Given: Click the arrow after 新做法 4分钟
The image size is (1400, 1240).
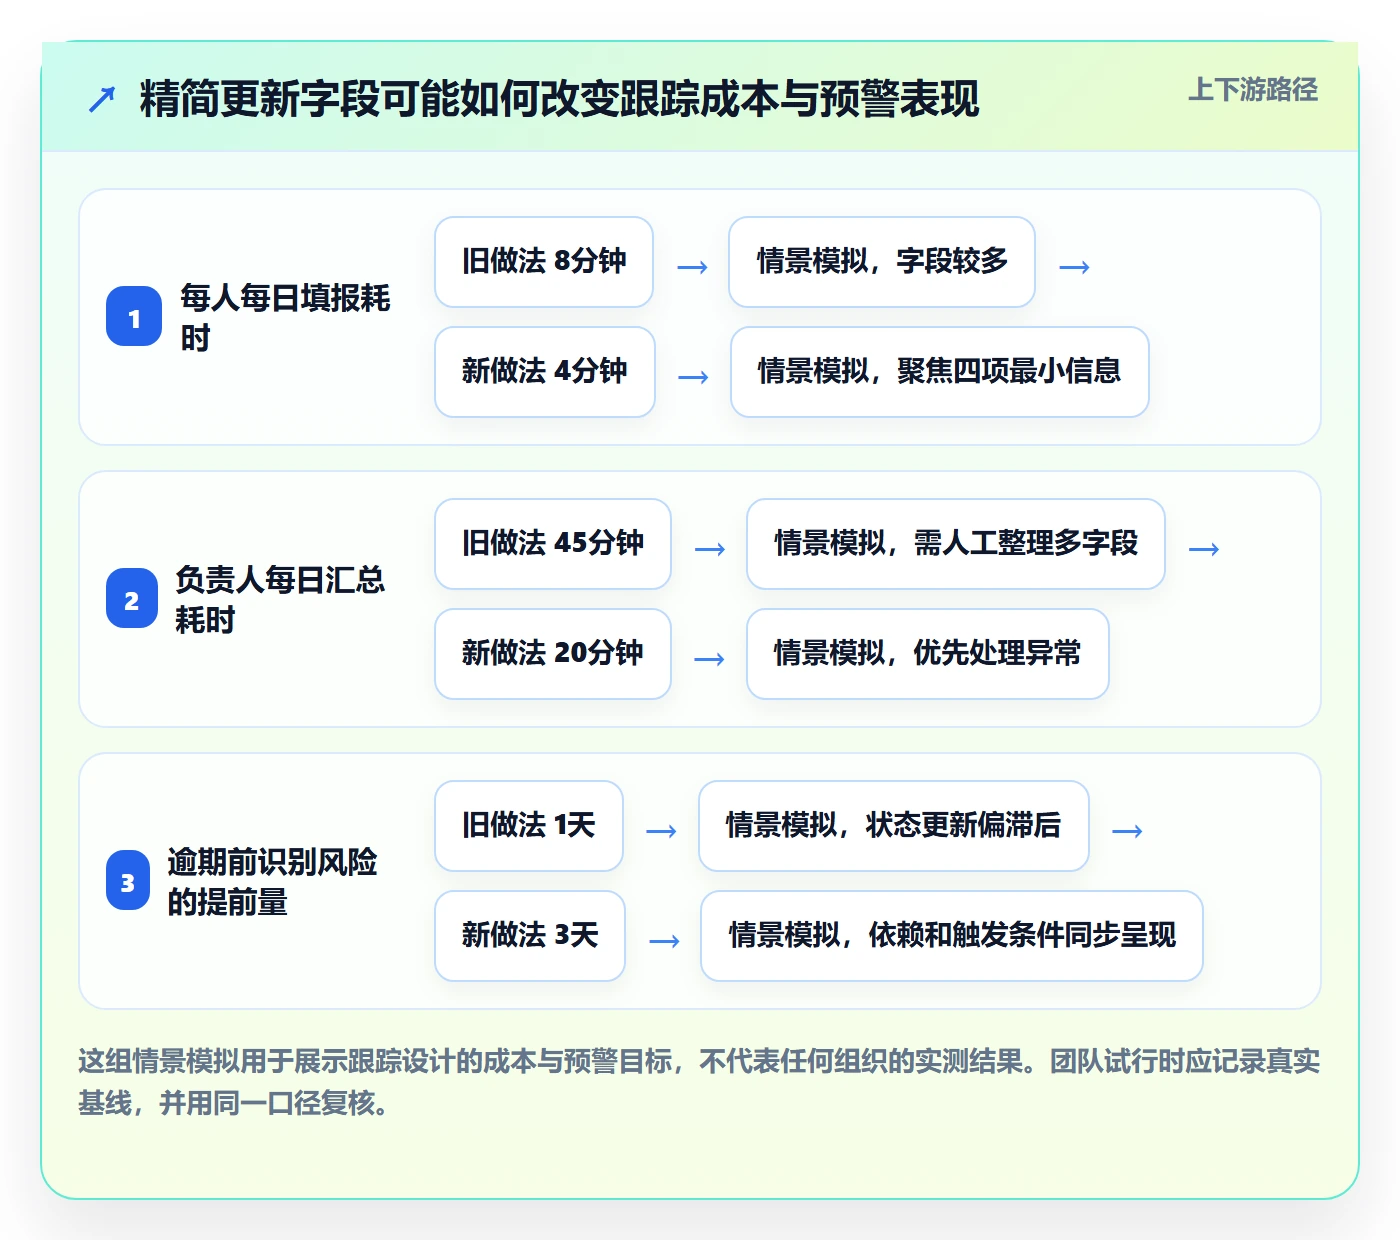Looking at the screenshot, I should click(693, 377).
